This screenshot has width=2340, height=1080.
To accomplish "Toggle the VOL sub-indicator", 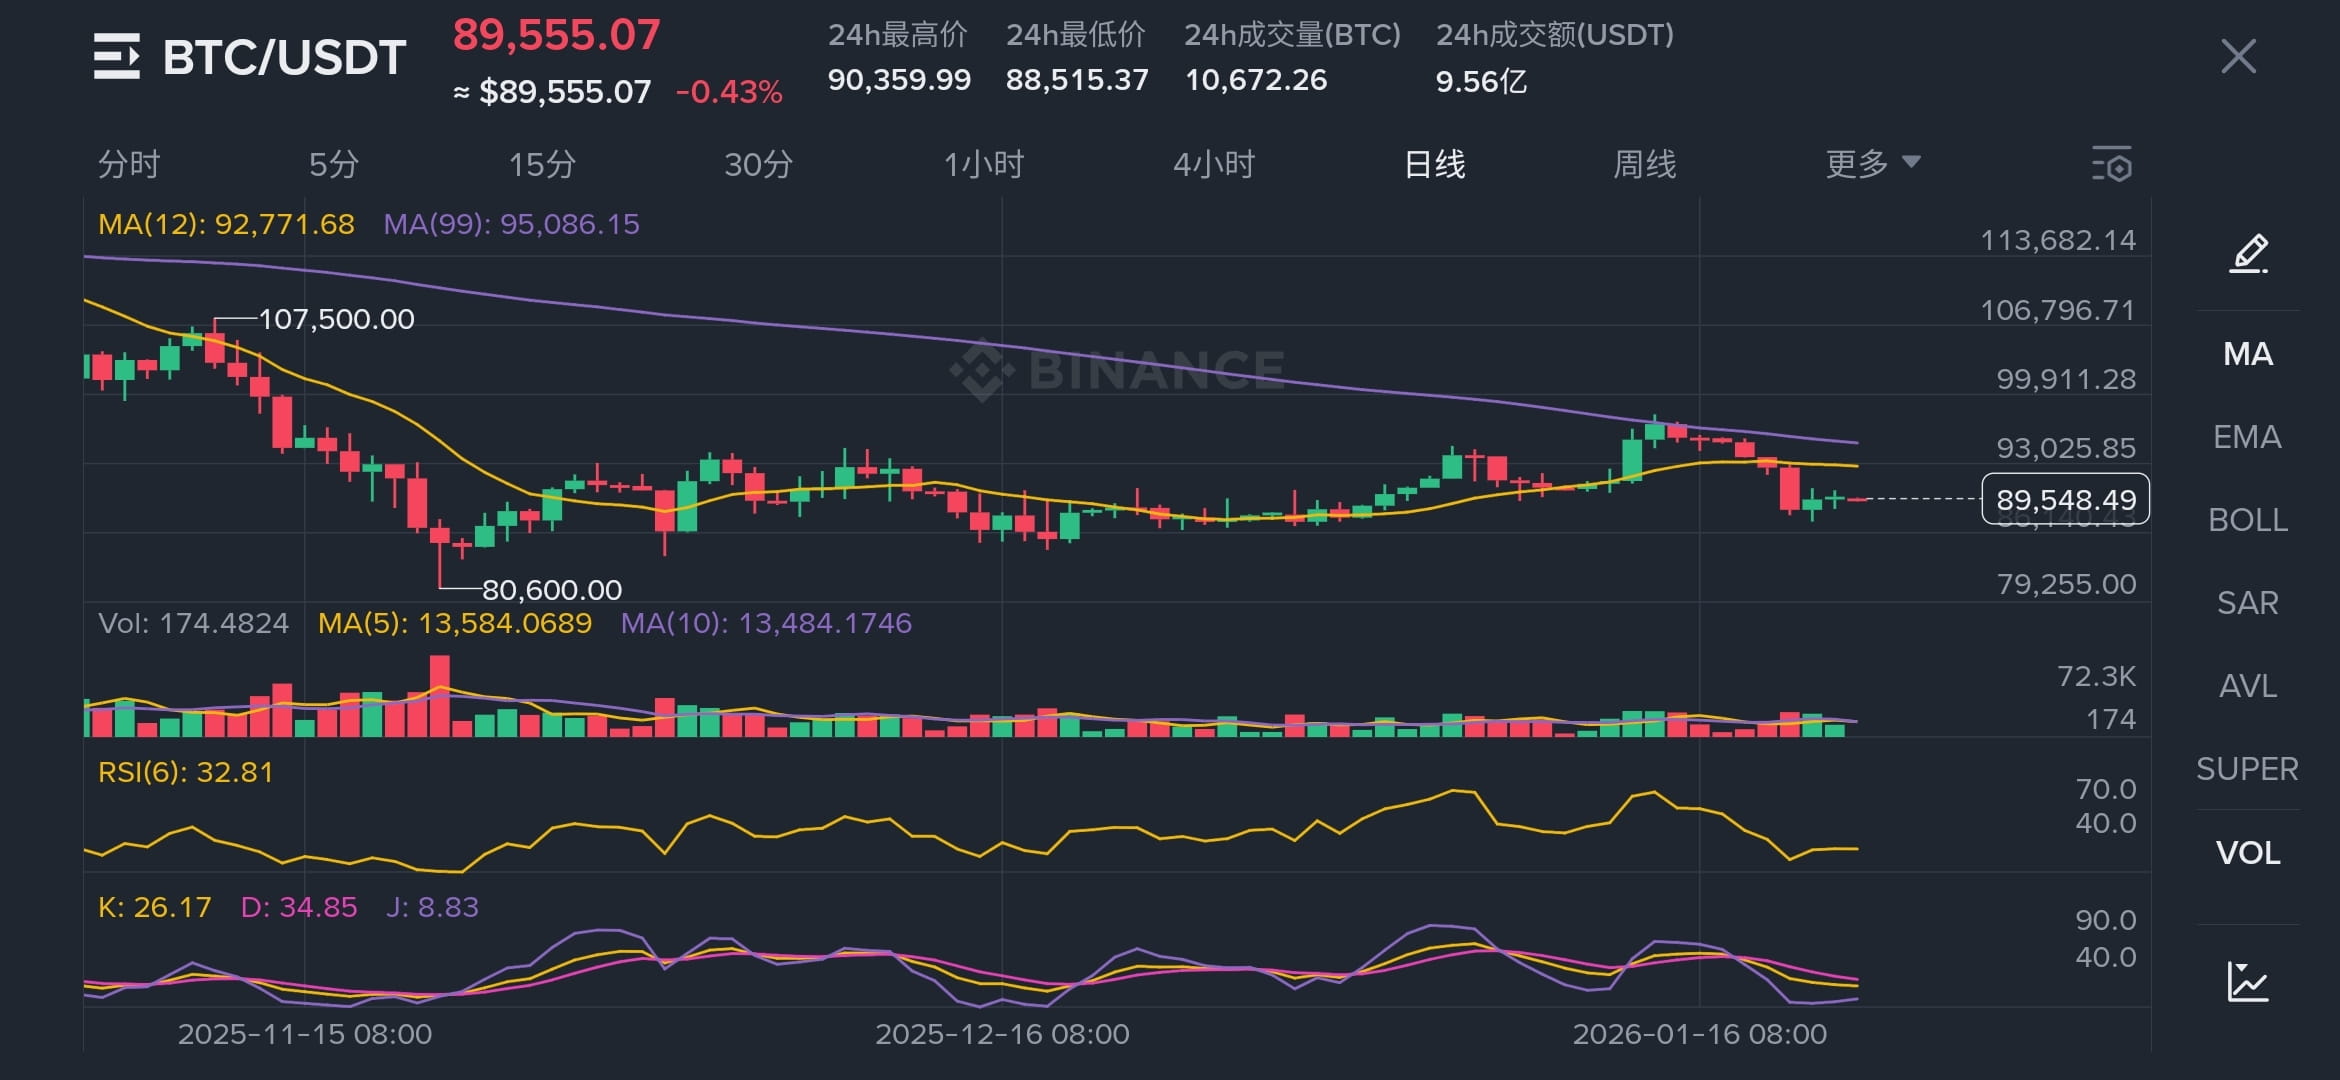I will pos(2248,853).
